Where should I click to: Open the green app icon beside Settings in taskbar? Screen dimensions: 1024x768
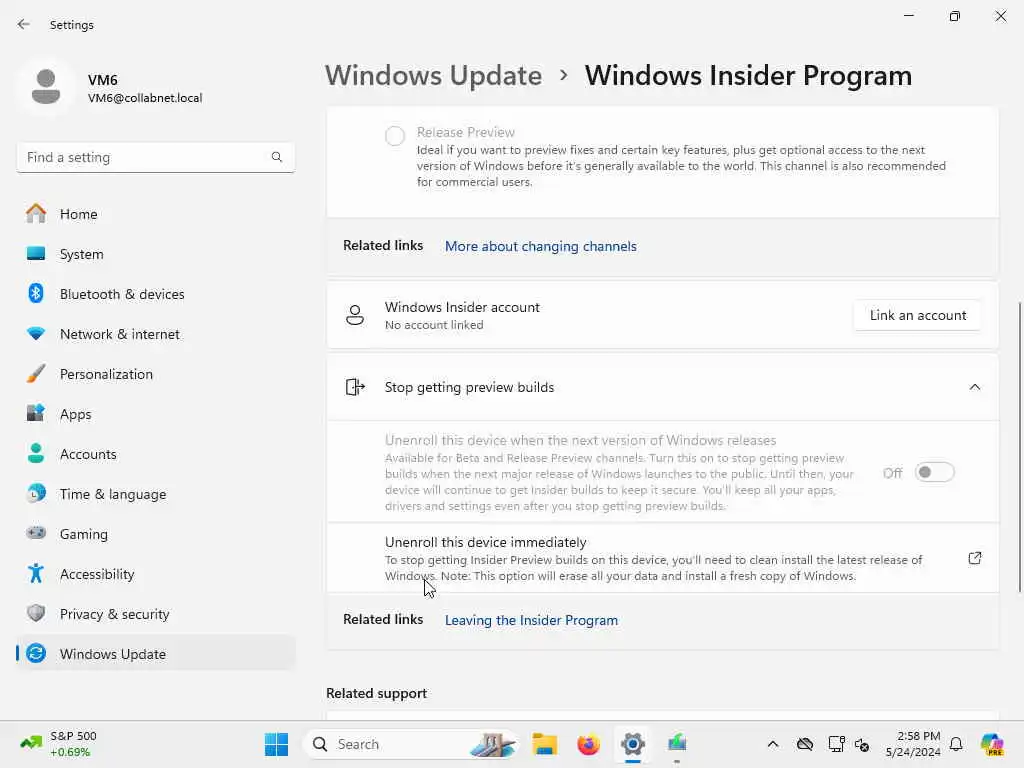tap(677, 744)
